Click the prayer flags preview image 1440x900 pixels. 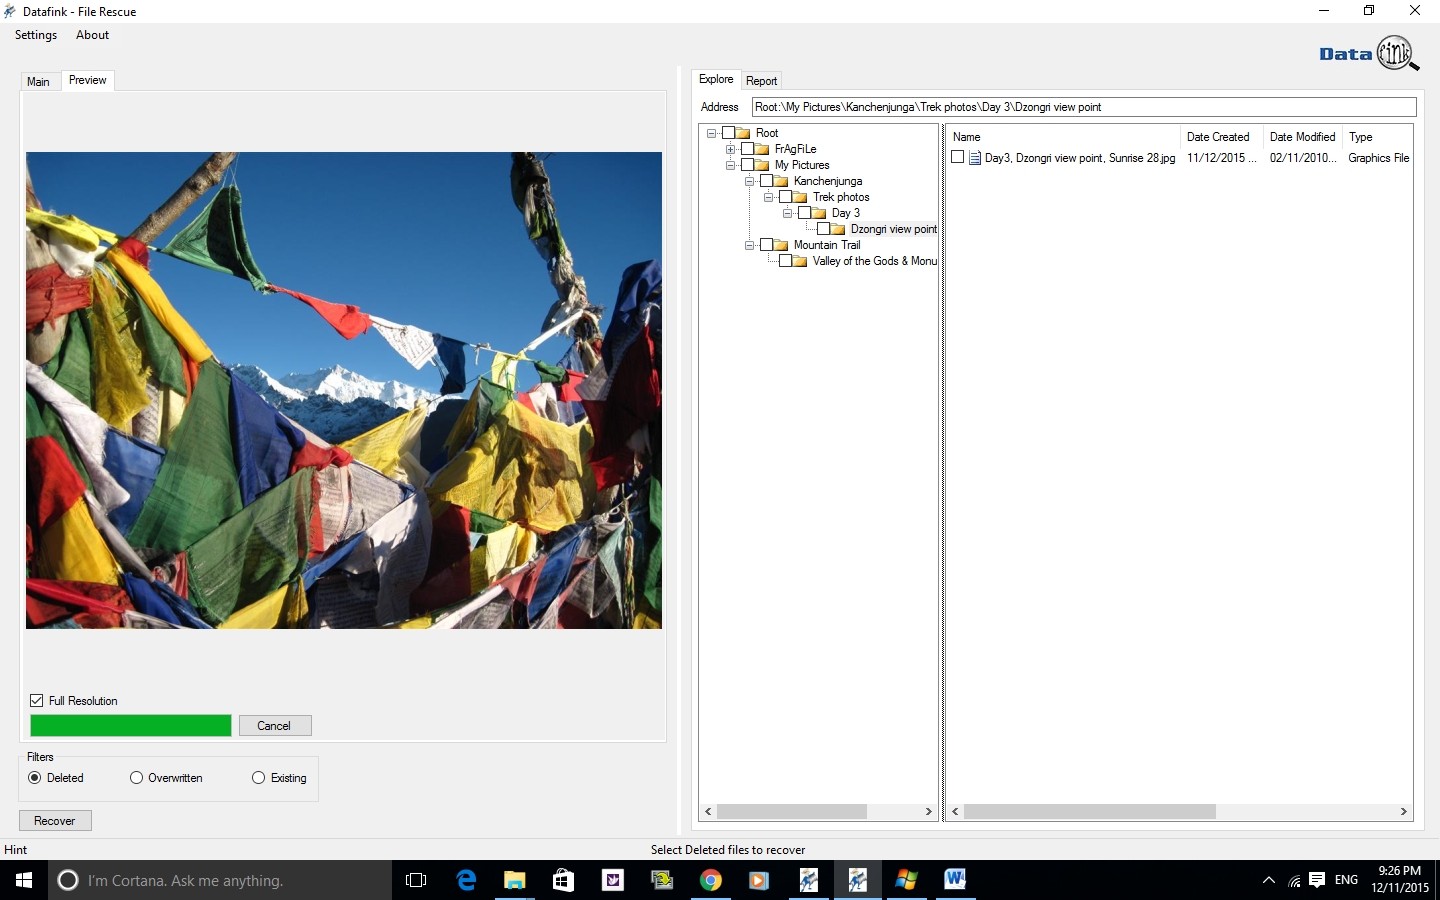344,390
